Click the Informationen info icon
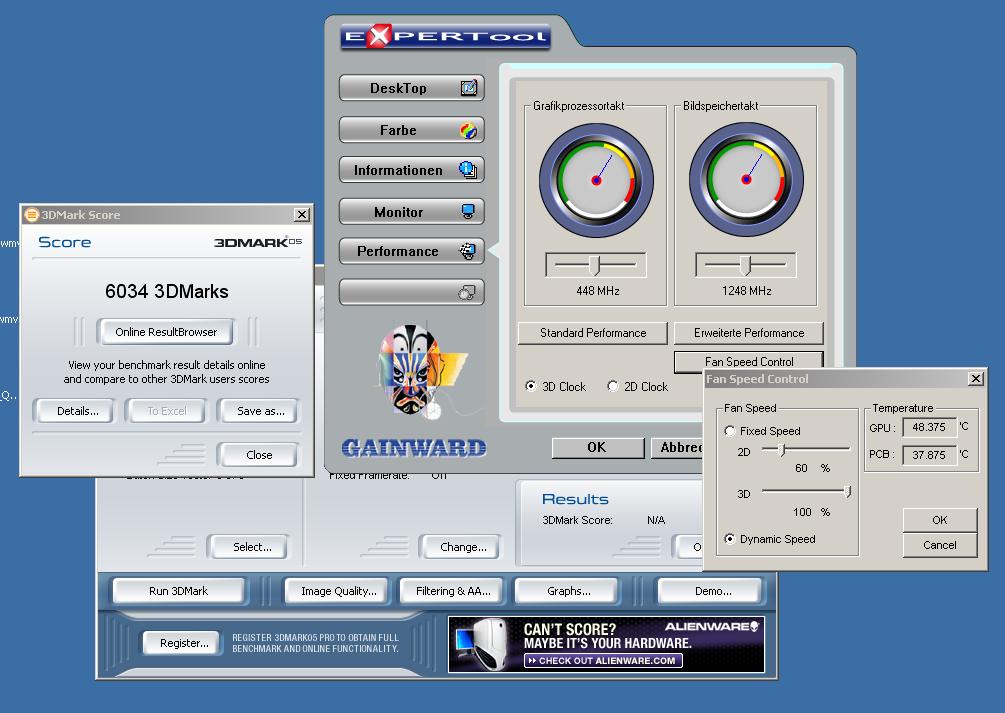Image resolution: width=1005 pixels, height=713 pixels. pyautogui.click(x=468, y=170)
